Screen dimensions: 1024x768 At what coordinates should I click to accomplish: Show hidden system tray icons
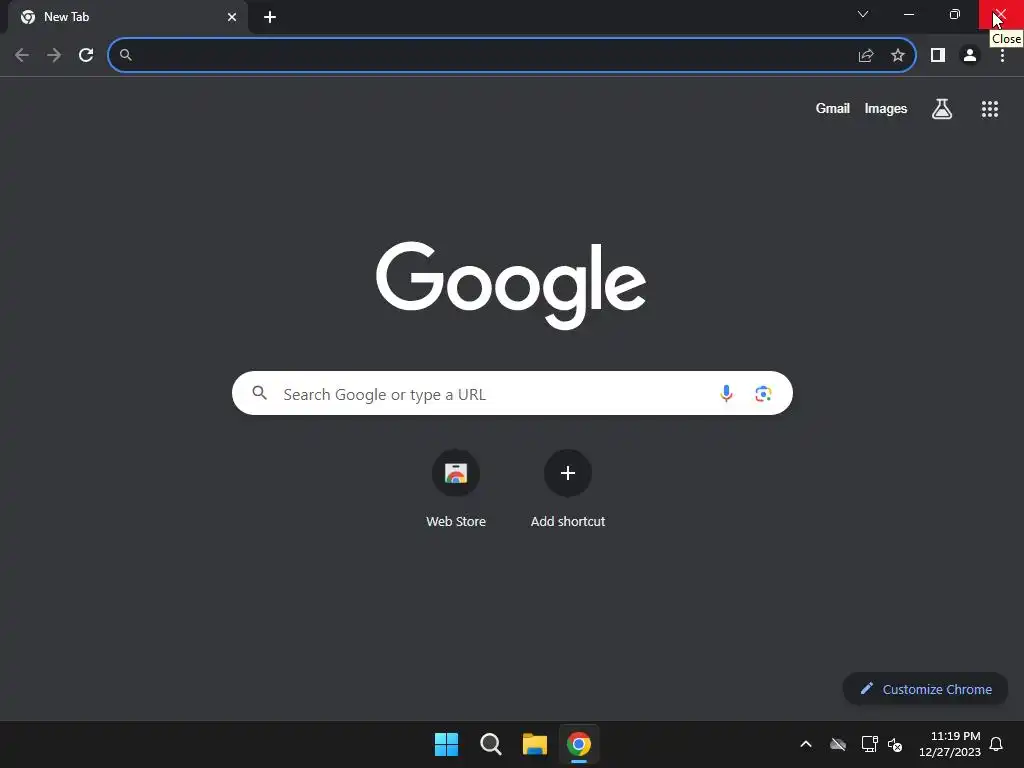point(806,744)
